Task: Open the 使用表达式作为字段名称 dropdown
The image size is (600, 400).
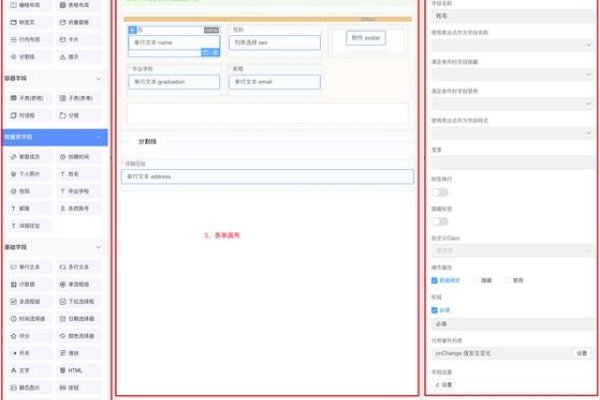Action: [x=513, y=46]
